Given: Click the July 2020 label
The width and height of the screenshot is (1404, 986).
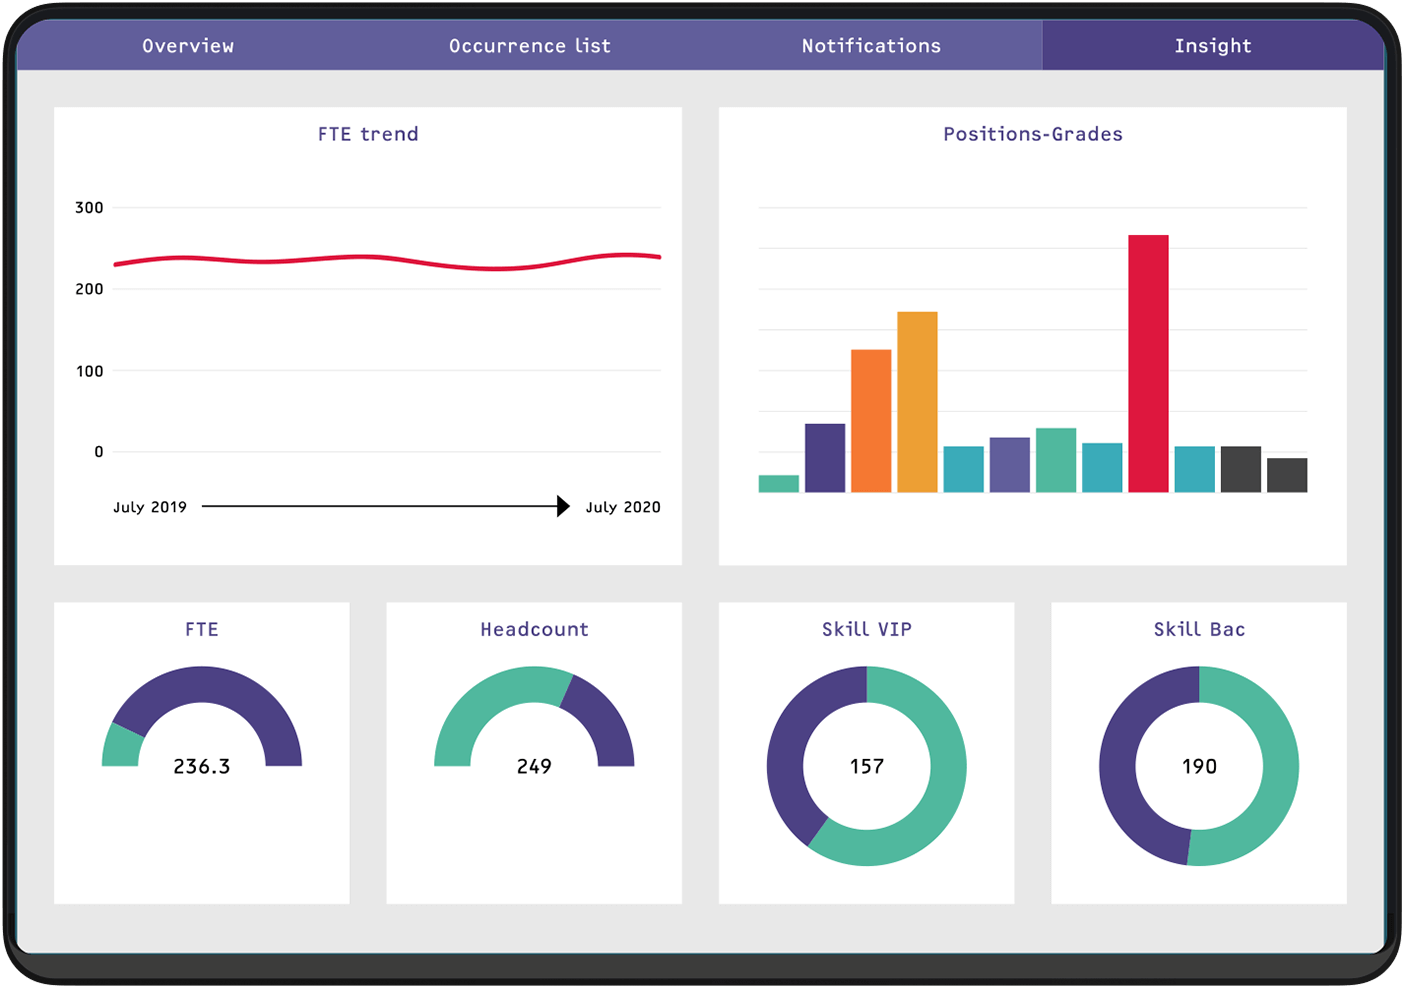Looking at the screenshot, I should point(623,507).
